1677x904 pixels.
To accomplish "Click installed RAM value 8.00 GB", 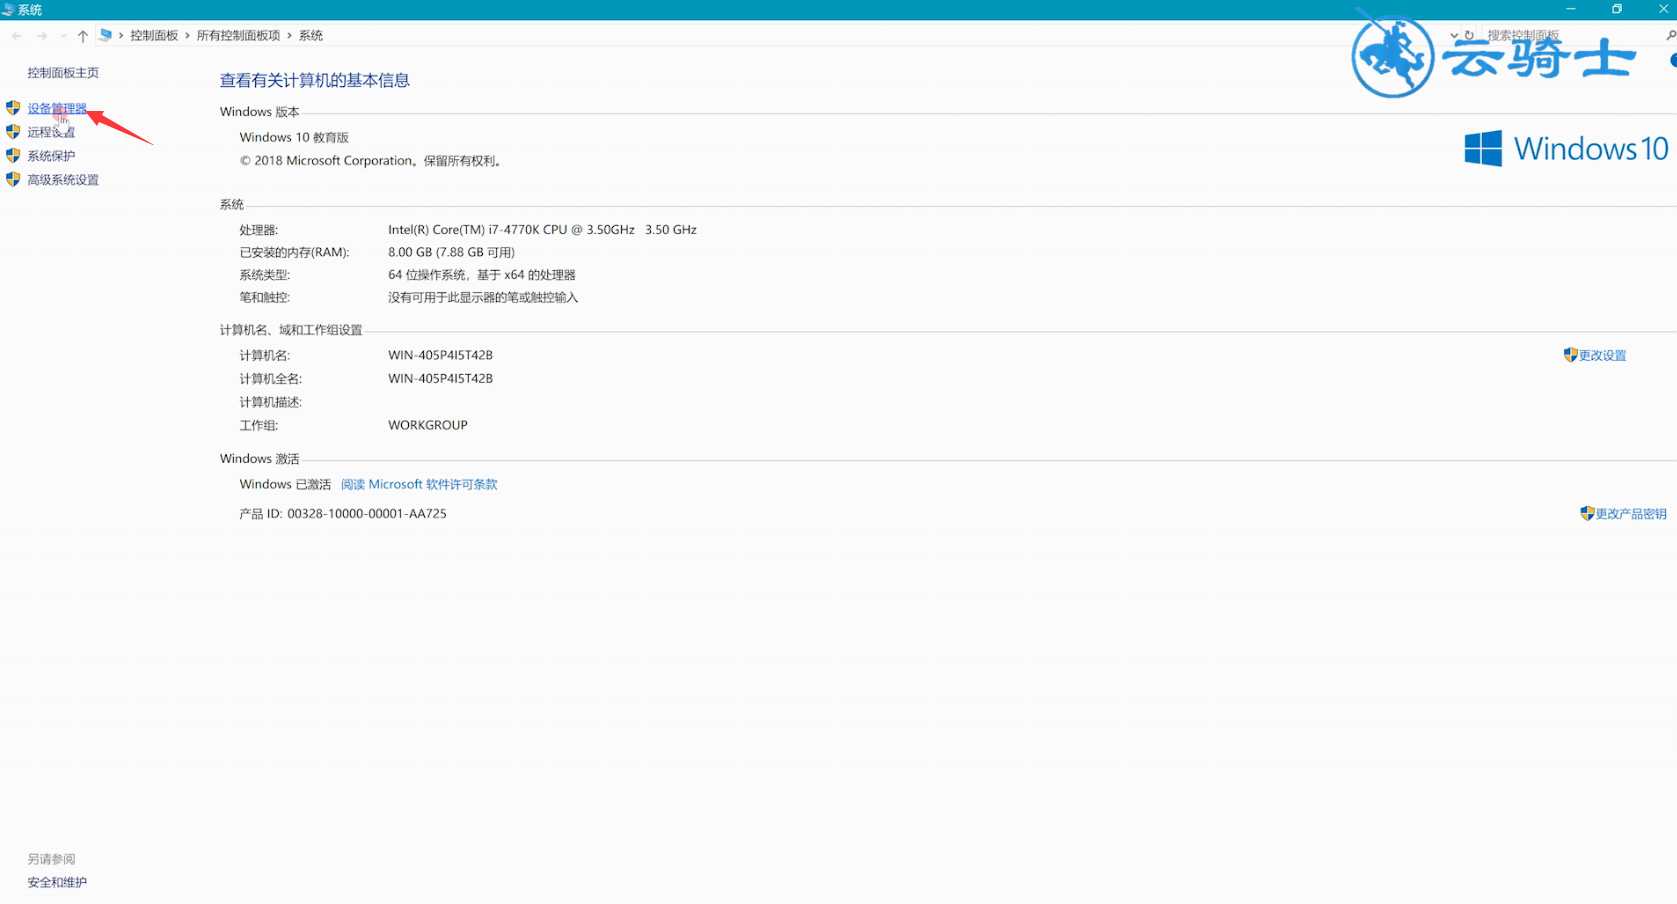I will [451, 253].
